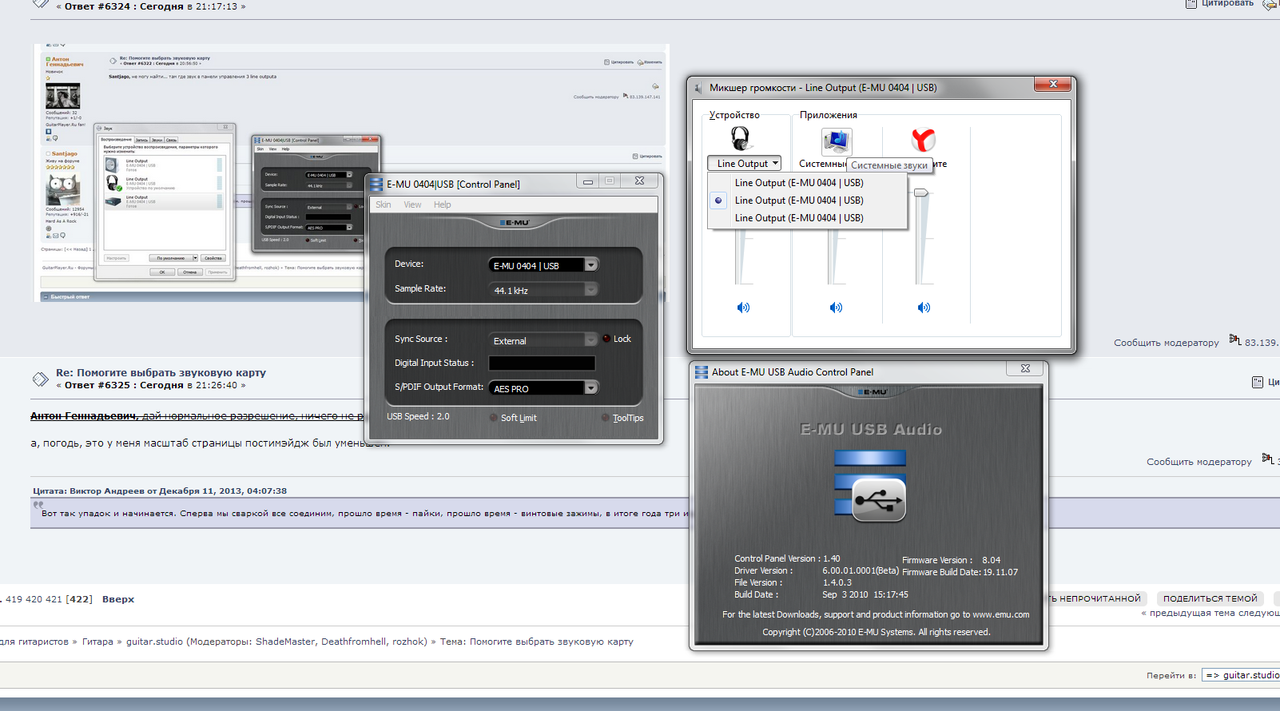Click the headphones device icon in volume mixer
The image size is (1280, 711).
coord(741,138)
